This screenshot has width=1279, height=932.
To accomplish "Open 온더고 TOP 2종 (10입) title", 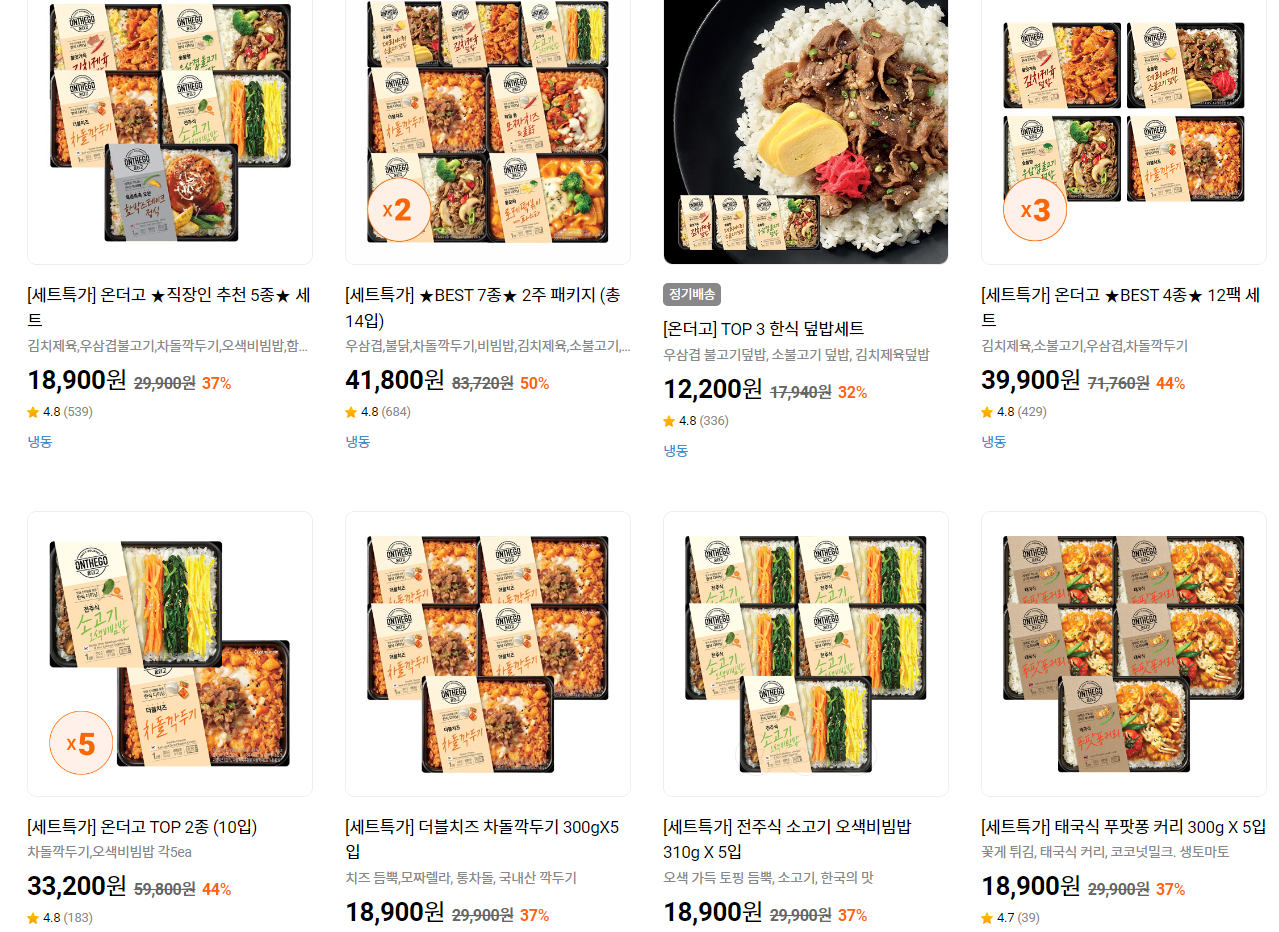I will [142, 827].
